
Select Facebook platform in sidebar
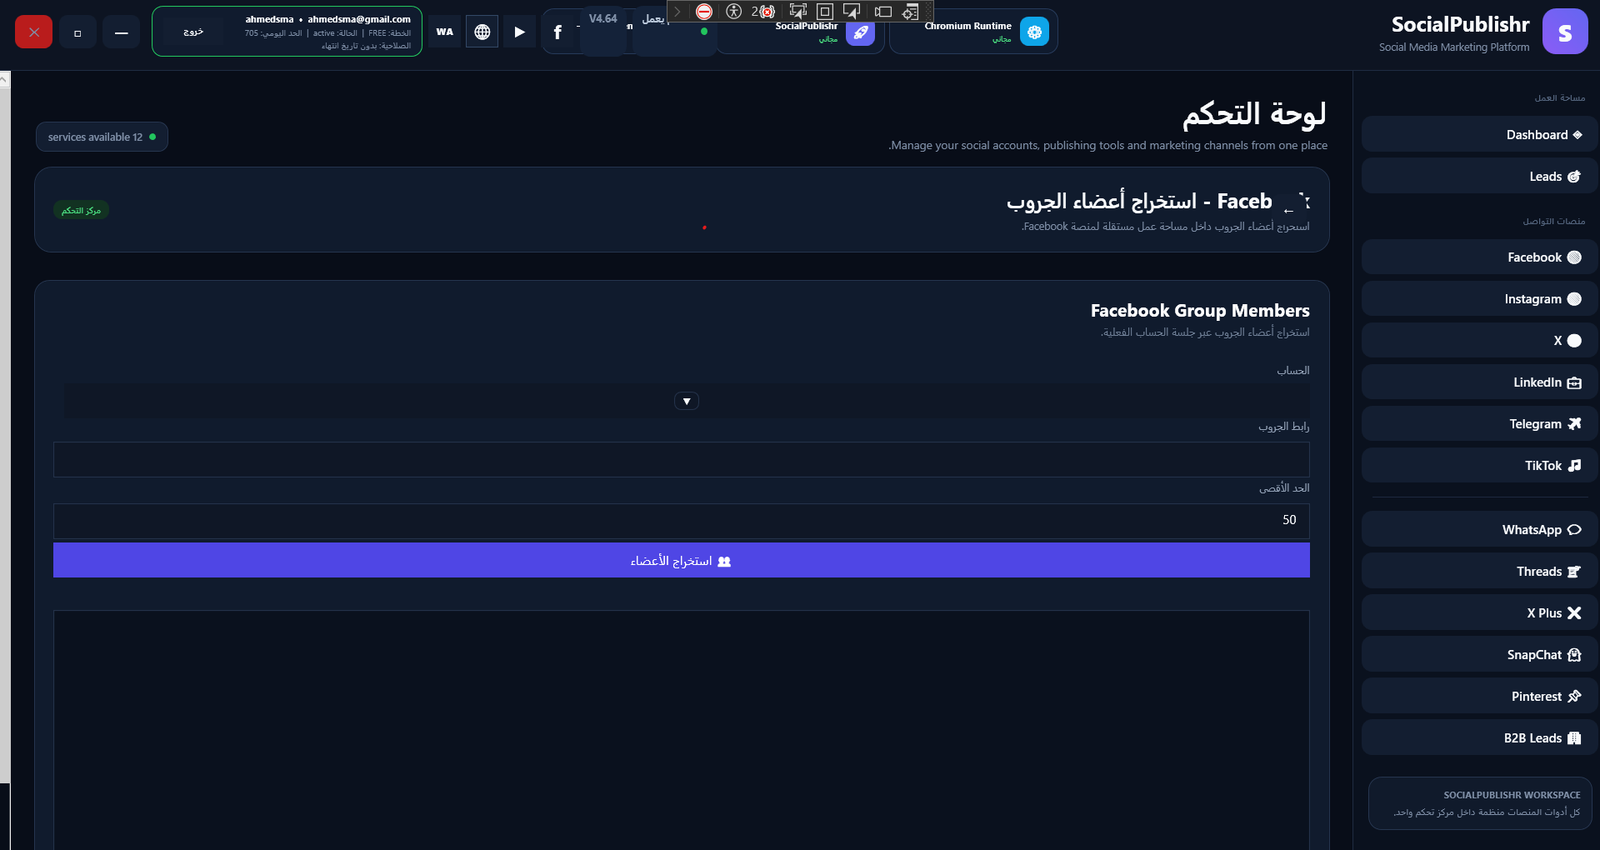pyautogui.click(x=1479, y=257)
